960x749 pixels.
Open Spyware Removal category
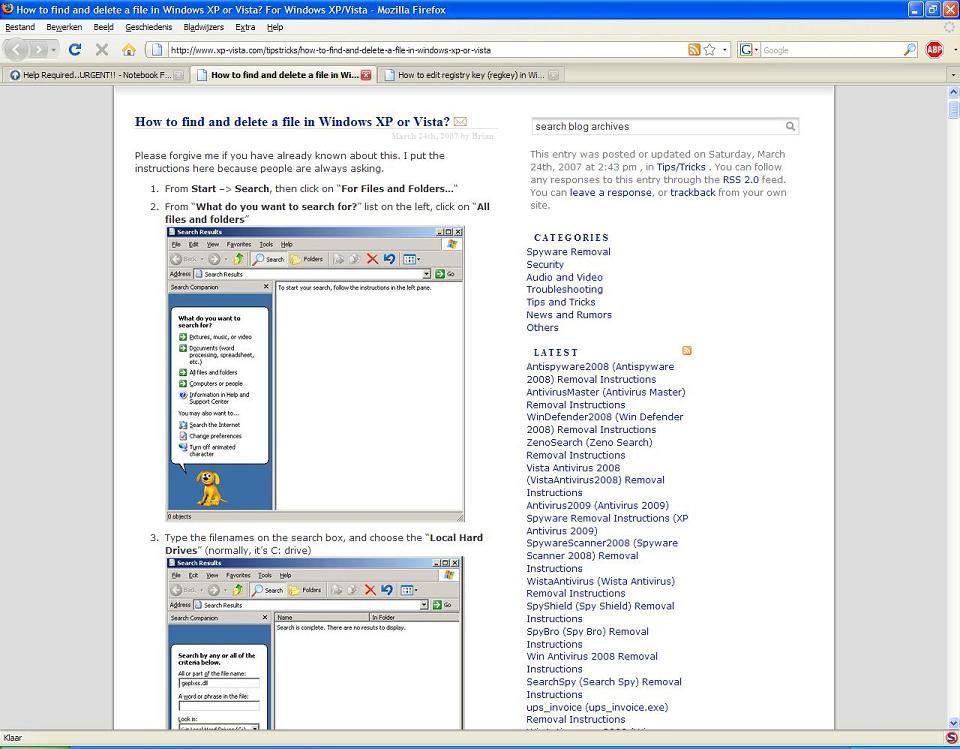pyautogui.click(x=568, y=252)
